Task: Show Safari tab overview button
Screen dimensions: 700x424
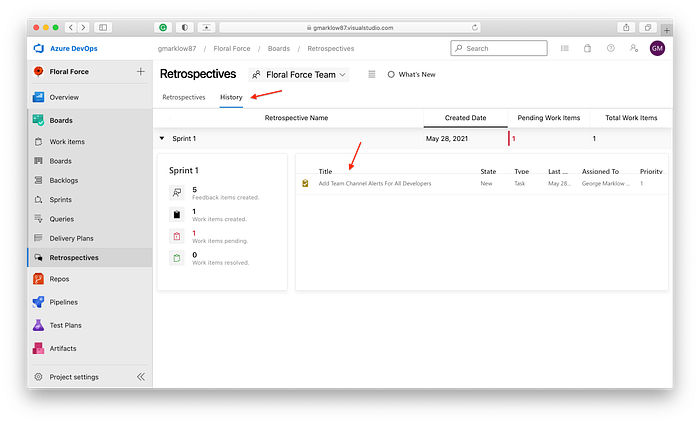Action: pos(648,27)
